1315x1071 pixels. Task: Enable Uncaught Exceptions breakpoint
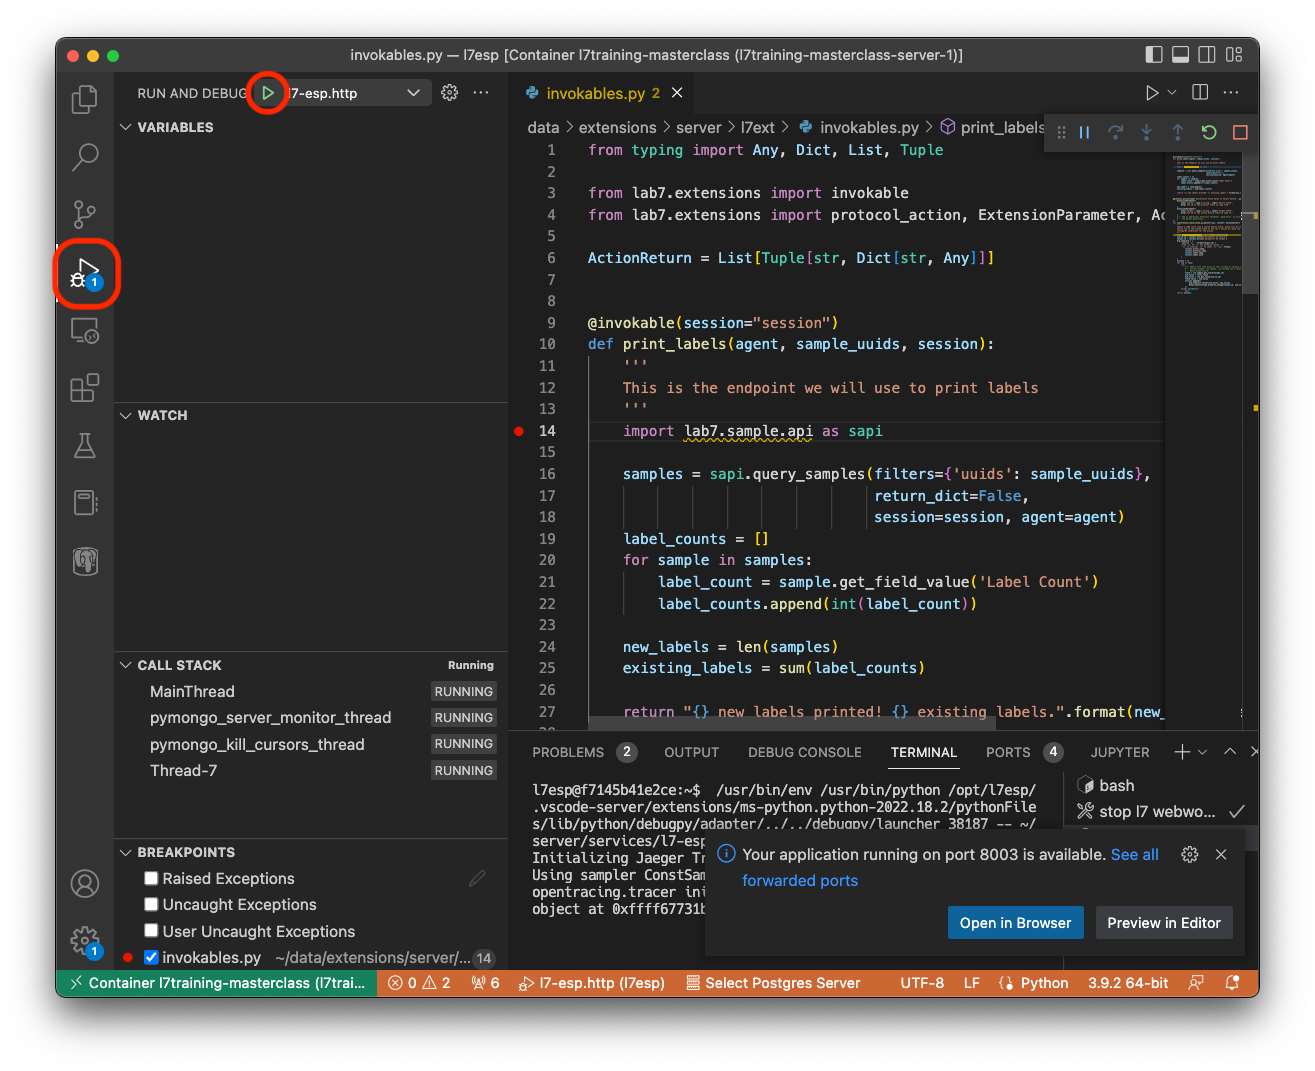(x=151, y=904)
